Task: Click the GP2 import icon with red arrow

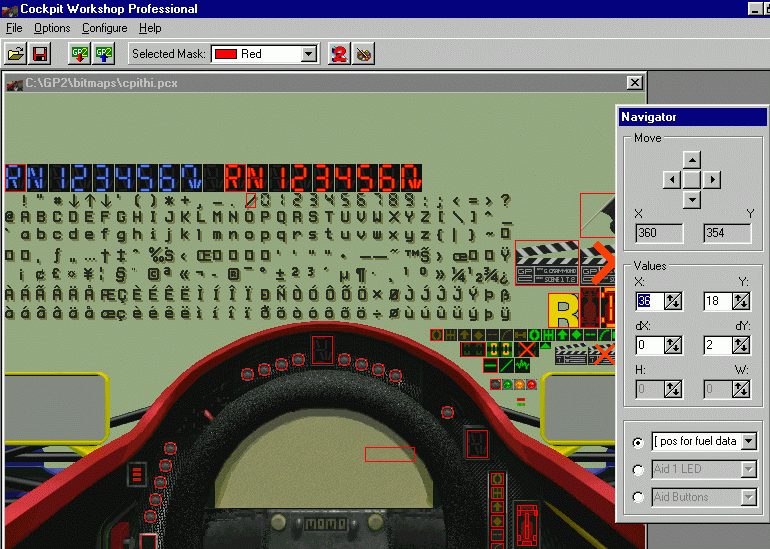Action: (78, 54)
